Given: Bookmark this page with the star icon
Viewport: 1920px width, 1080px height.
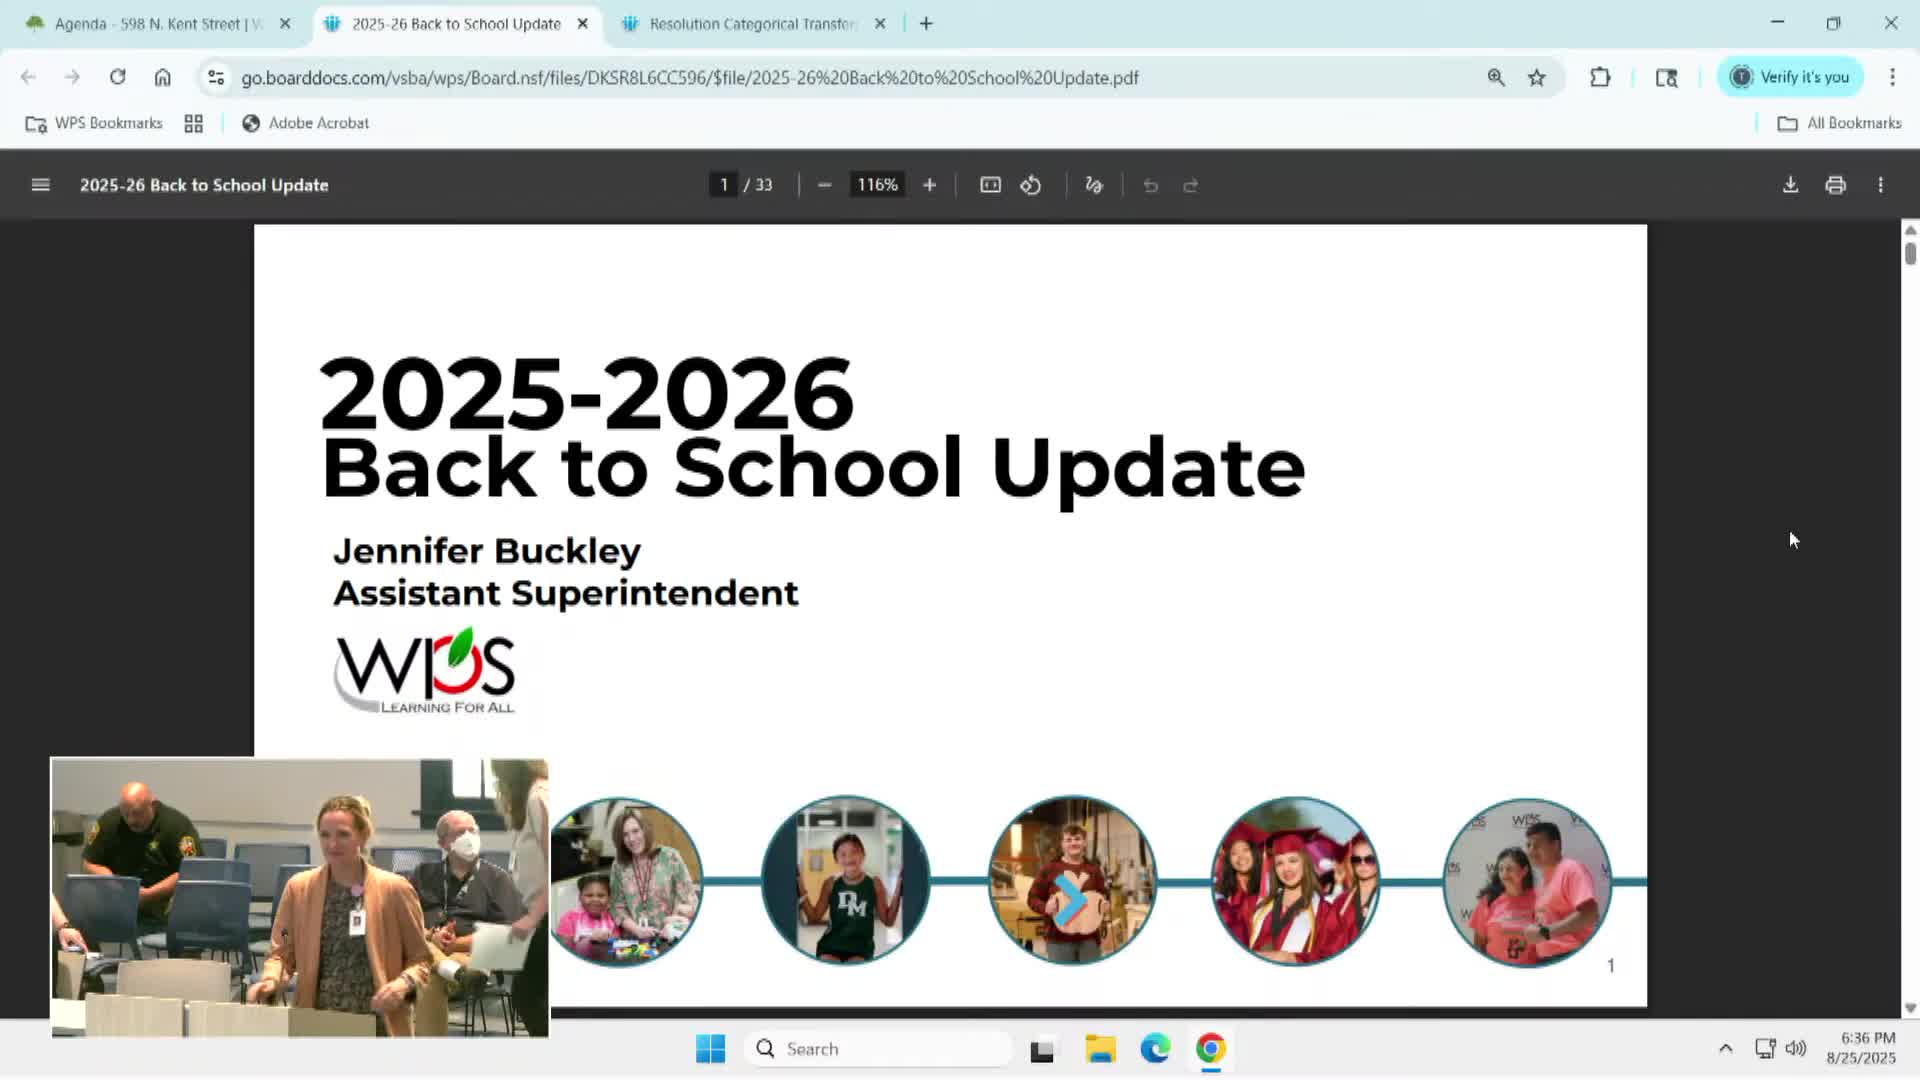Looking at the screenshot, I should (x=1536, y=77).
